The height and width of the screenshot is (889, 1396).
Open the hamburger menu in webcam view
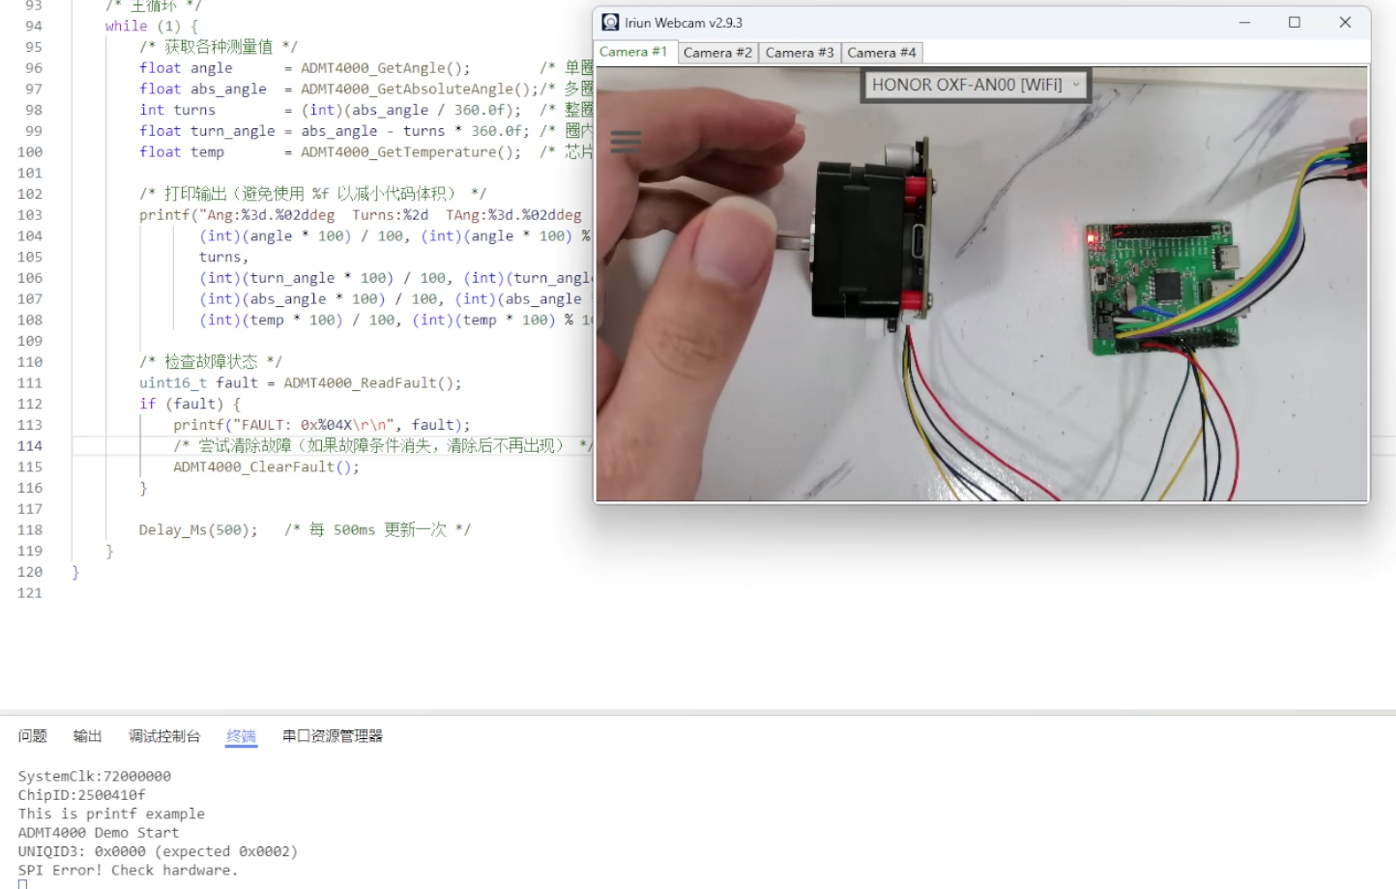[x=626, y=142]
